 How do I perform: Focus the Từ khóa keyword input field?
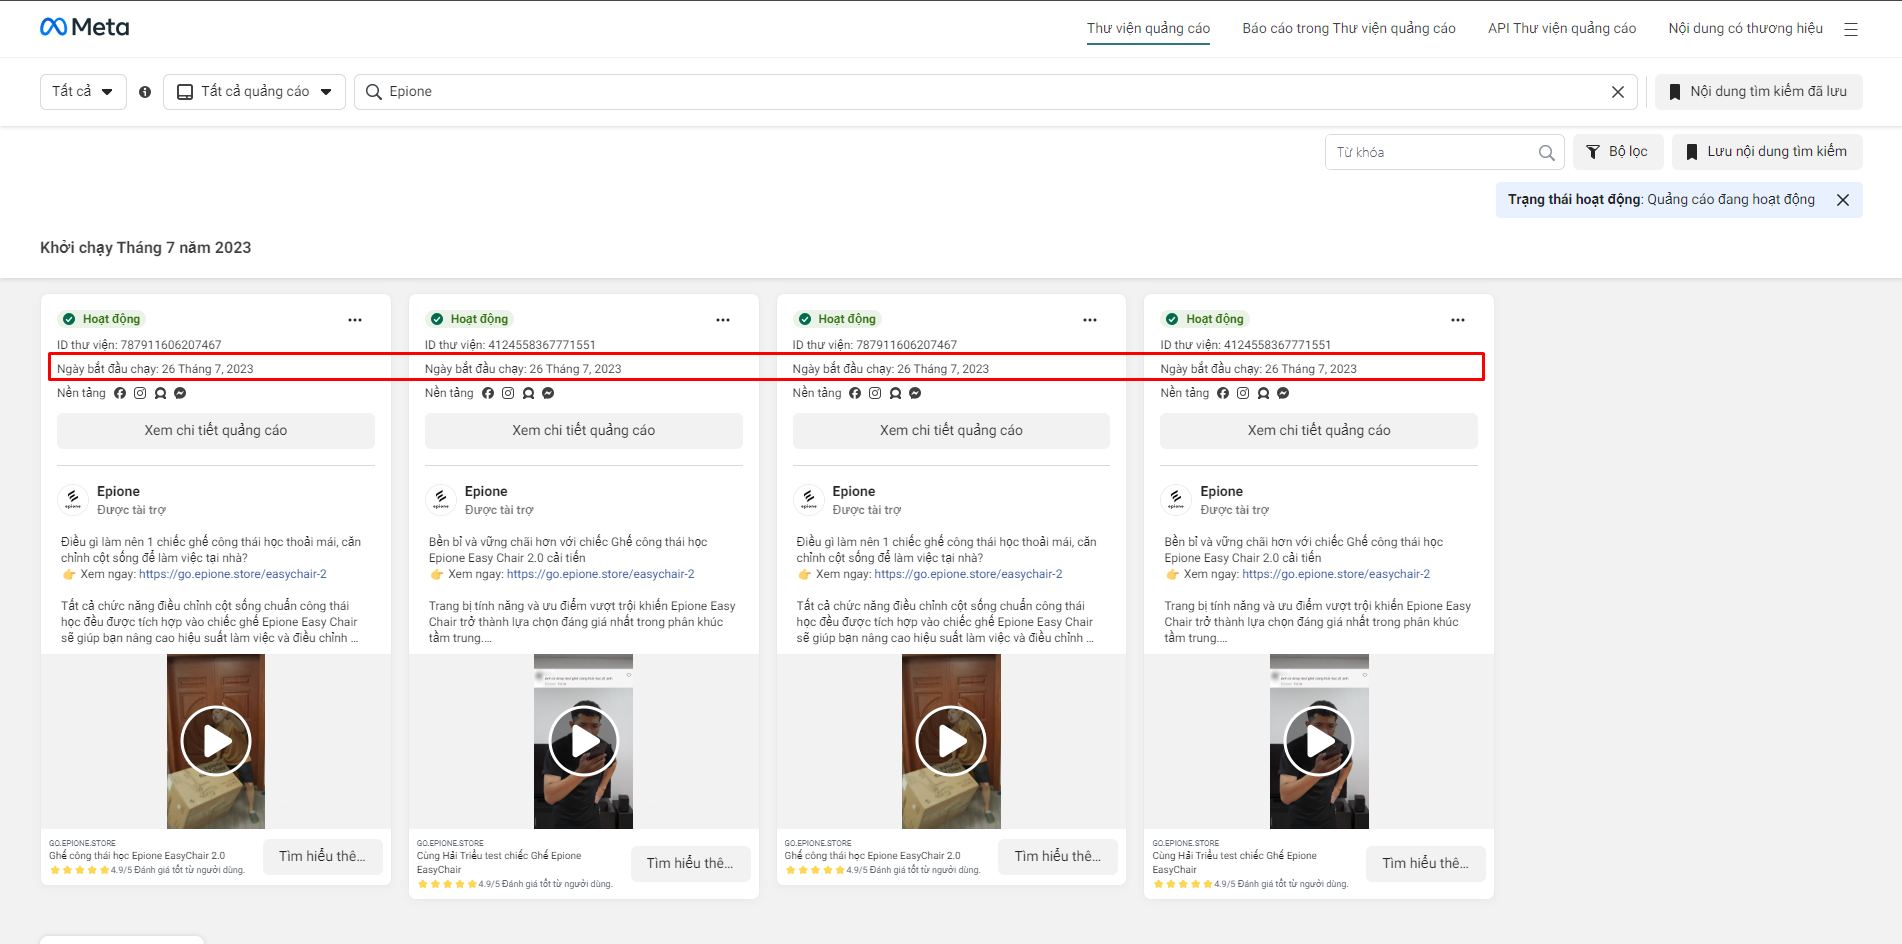(x=1432, y=153)
